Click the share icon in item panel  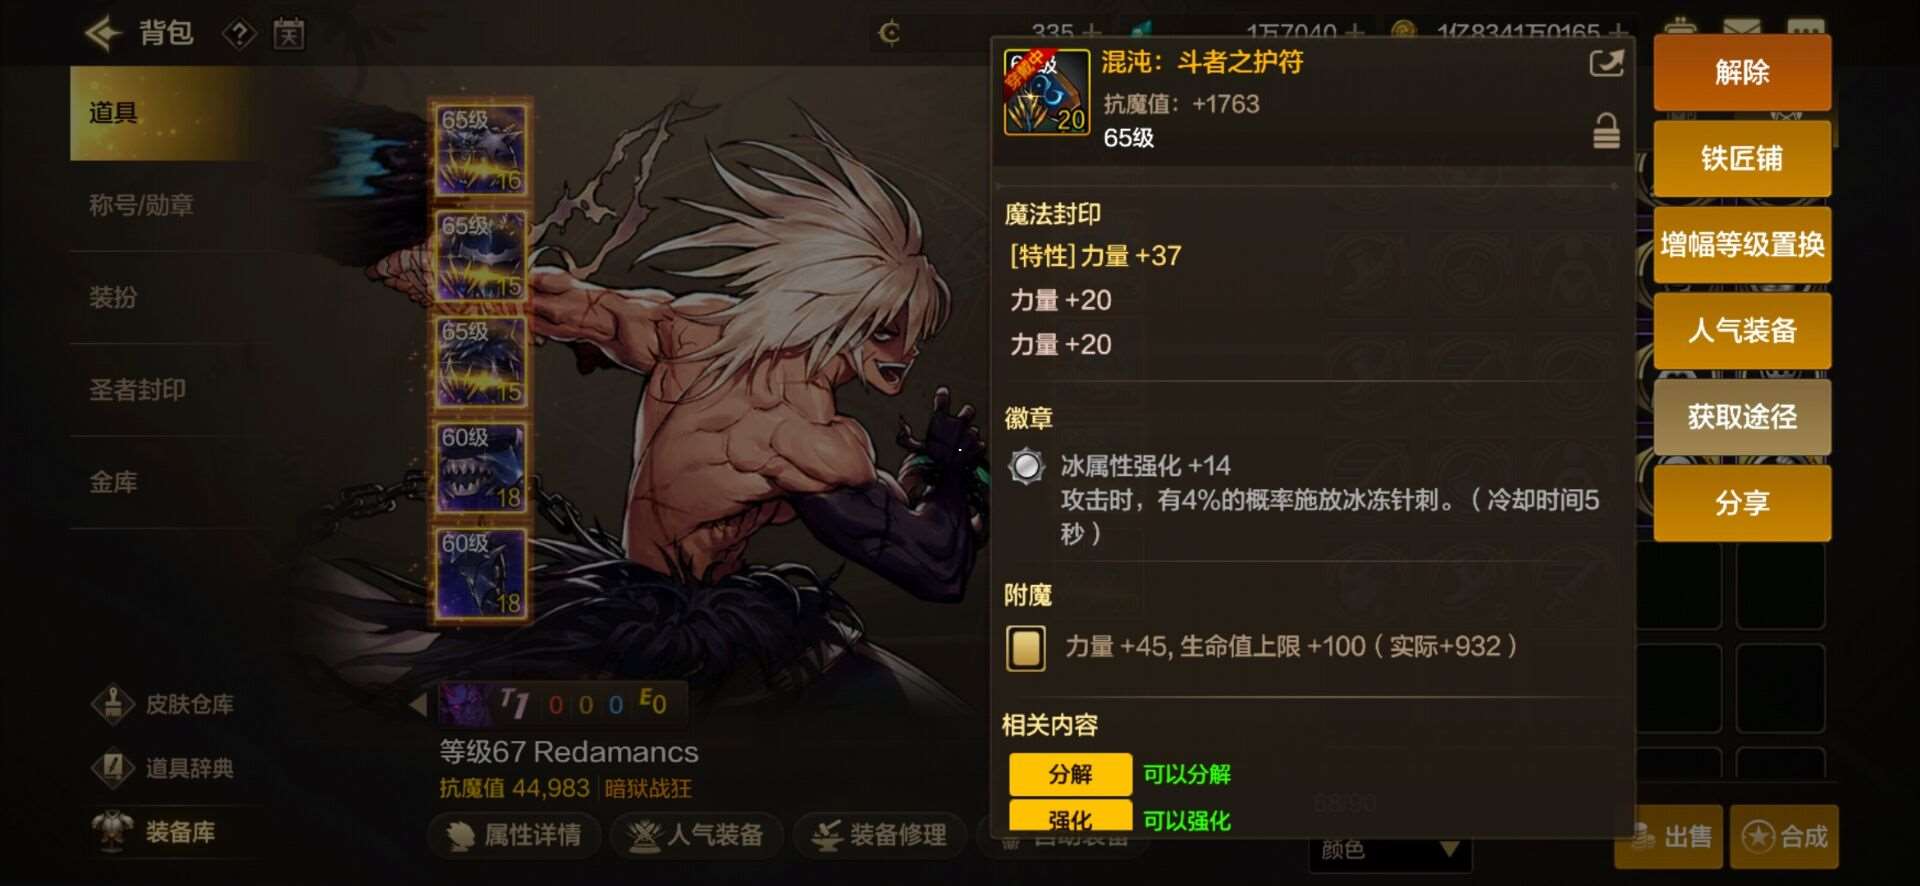pyautogui.click(x=1606, y=64)
